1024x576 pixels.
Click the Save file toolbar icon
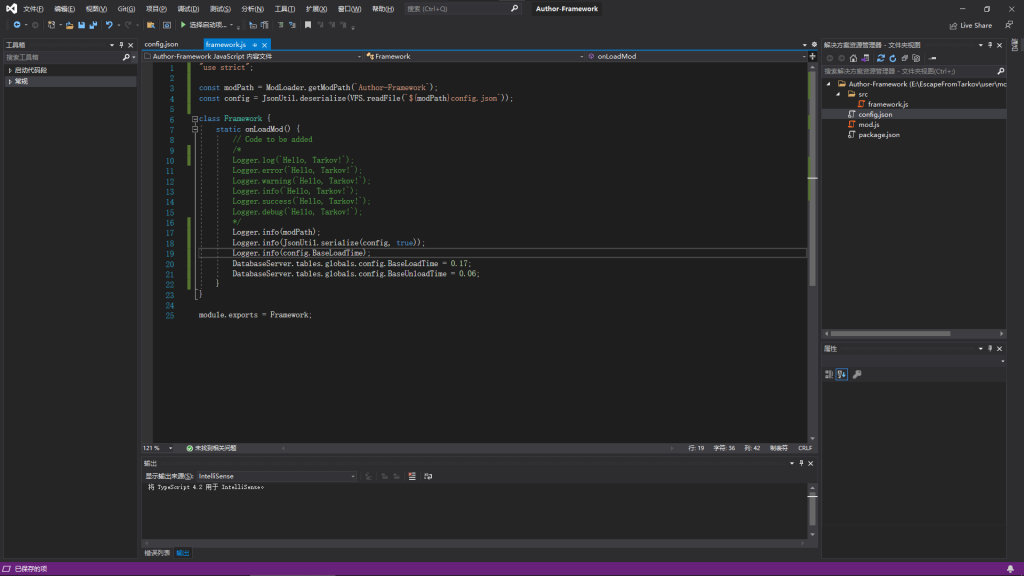pos(81,25)
